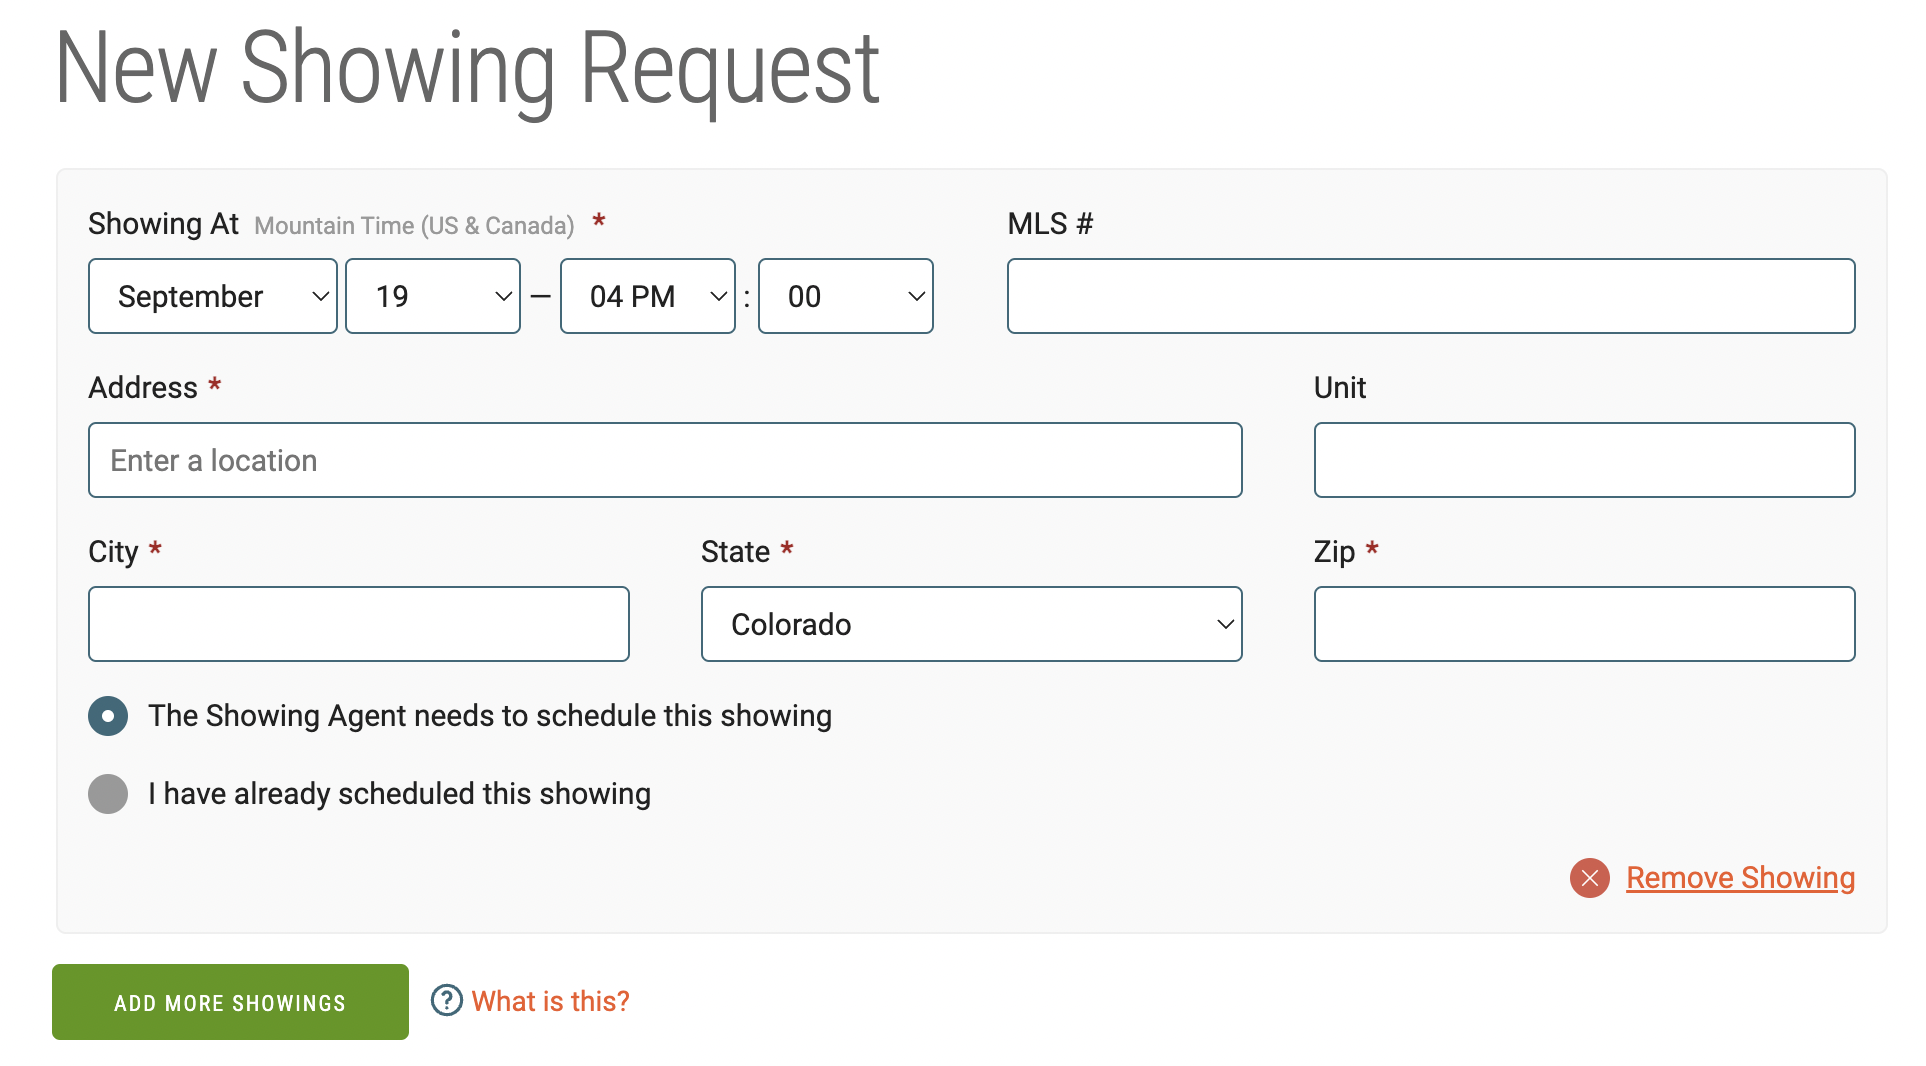Open the Colorado state dropdown
This screenshot has width=1926, height=1066.
(x=970, y=624)
